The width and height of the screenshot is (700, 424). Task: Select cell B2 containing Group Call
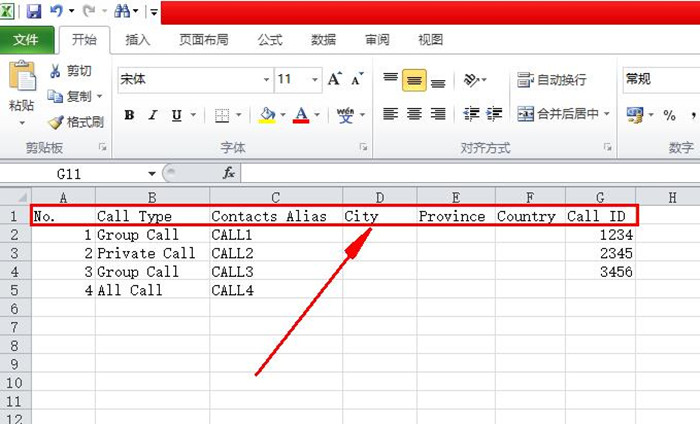pos(152,235)
